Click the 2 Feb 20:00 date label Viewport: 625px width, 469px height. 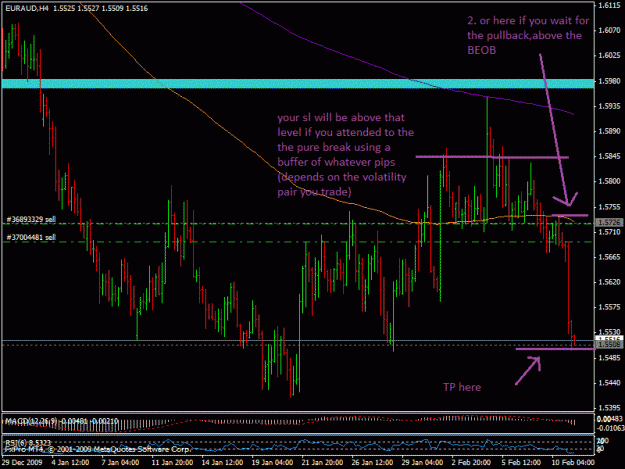click(471, 462)
